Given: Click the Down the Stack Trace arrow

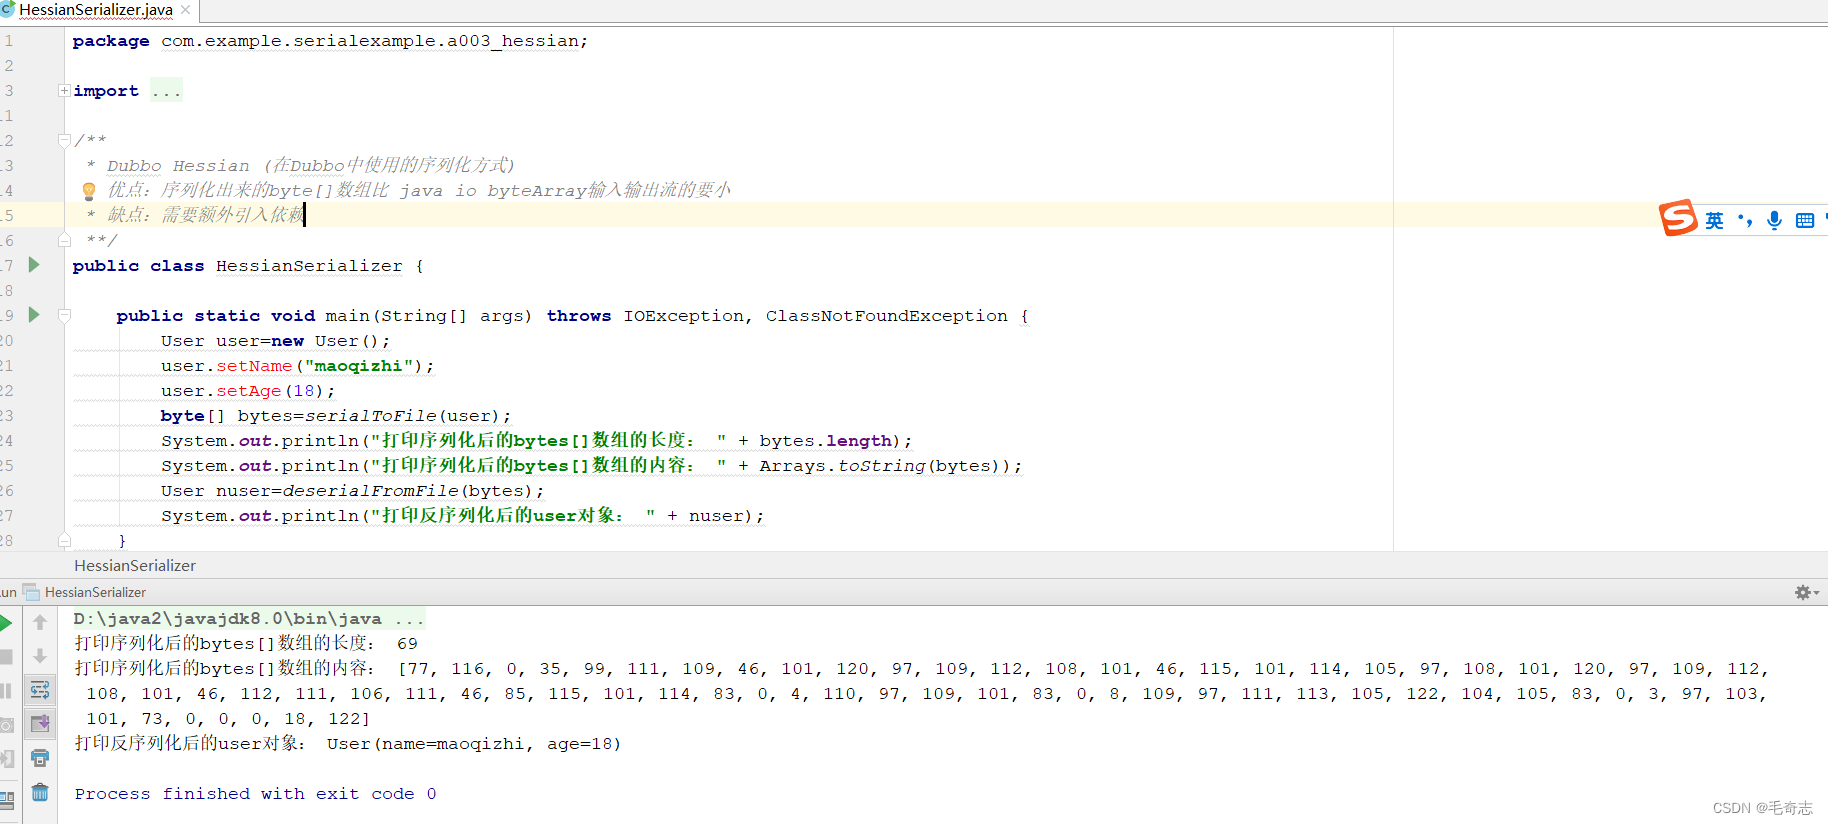Looking at the screenshot, I should [40, 656].
